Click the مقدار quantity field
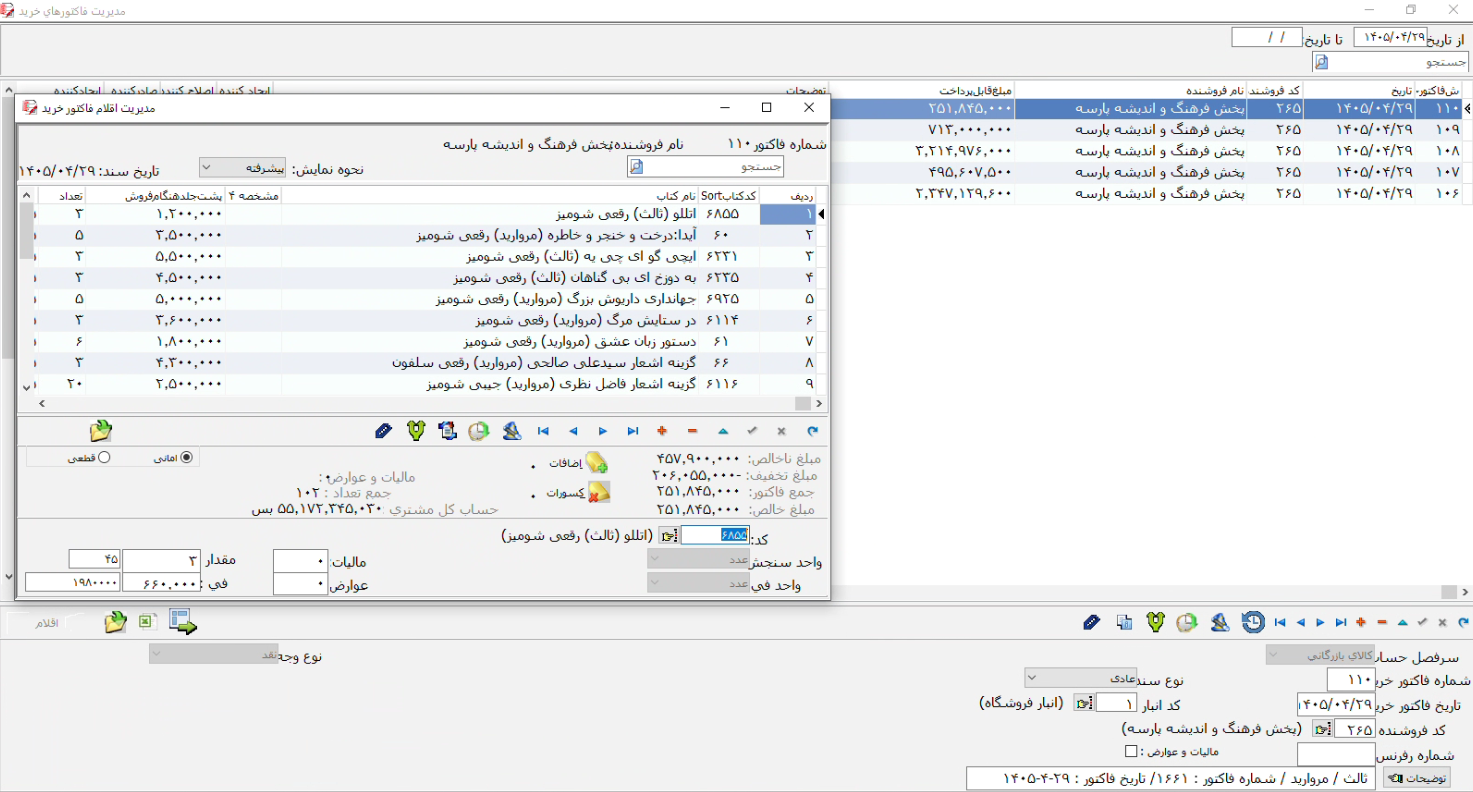 pyautogui.click(x=162, y=559)
